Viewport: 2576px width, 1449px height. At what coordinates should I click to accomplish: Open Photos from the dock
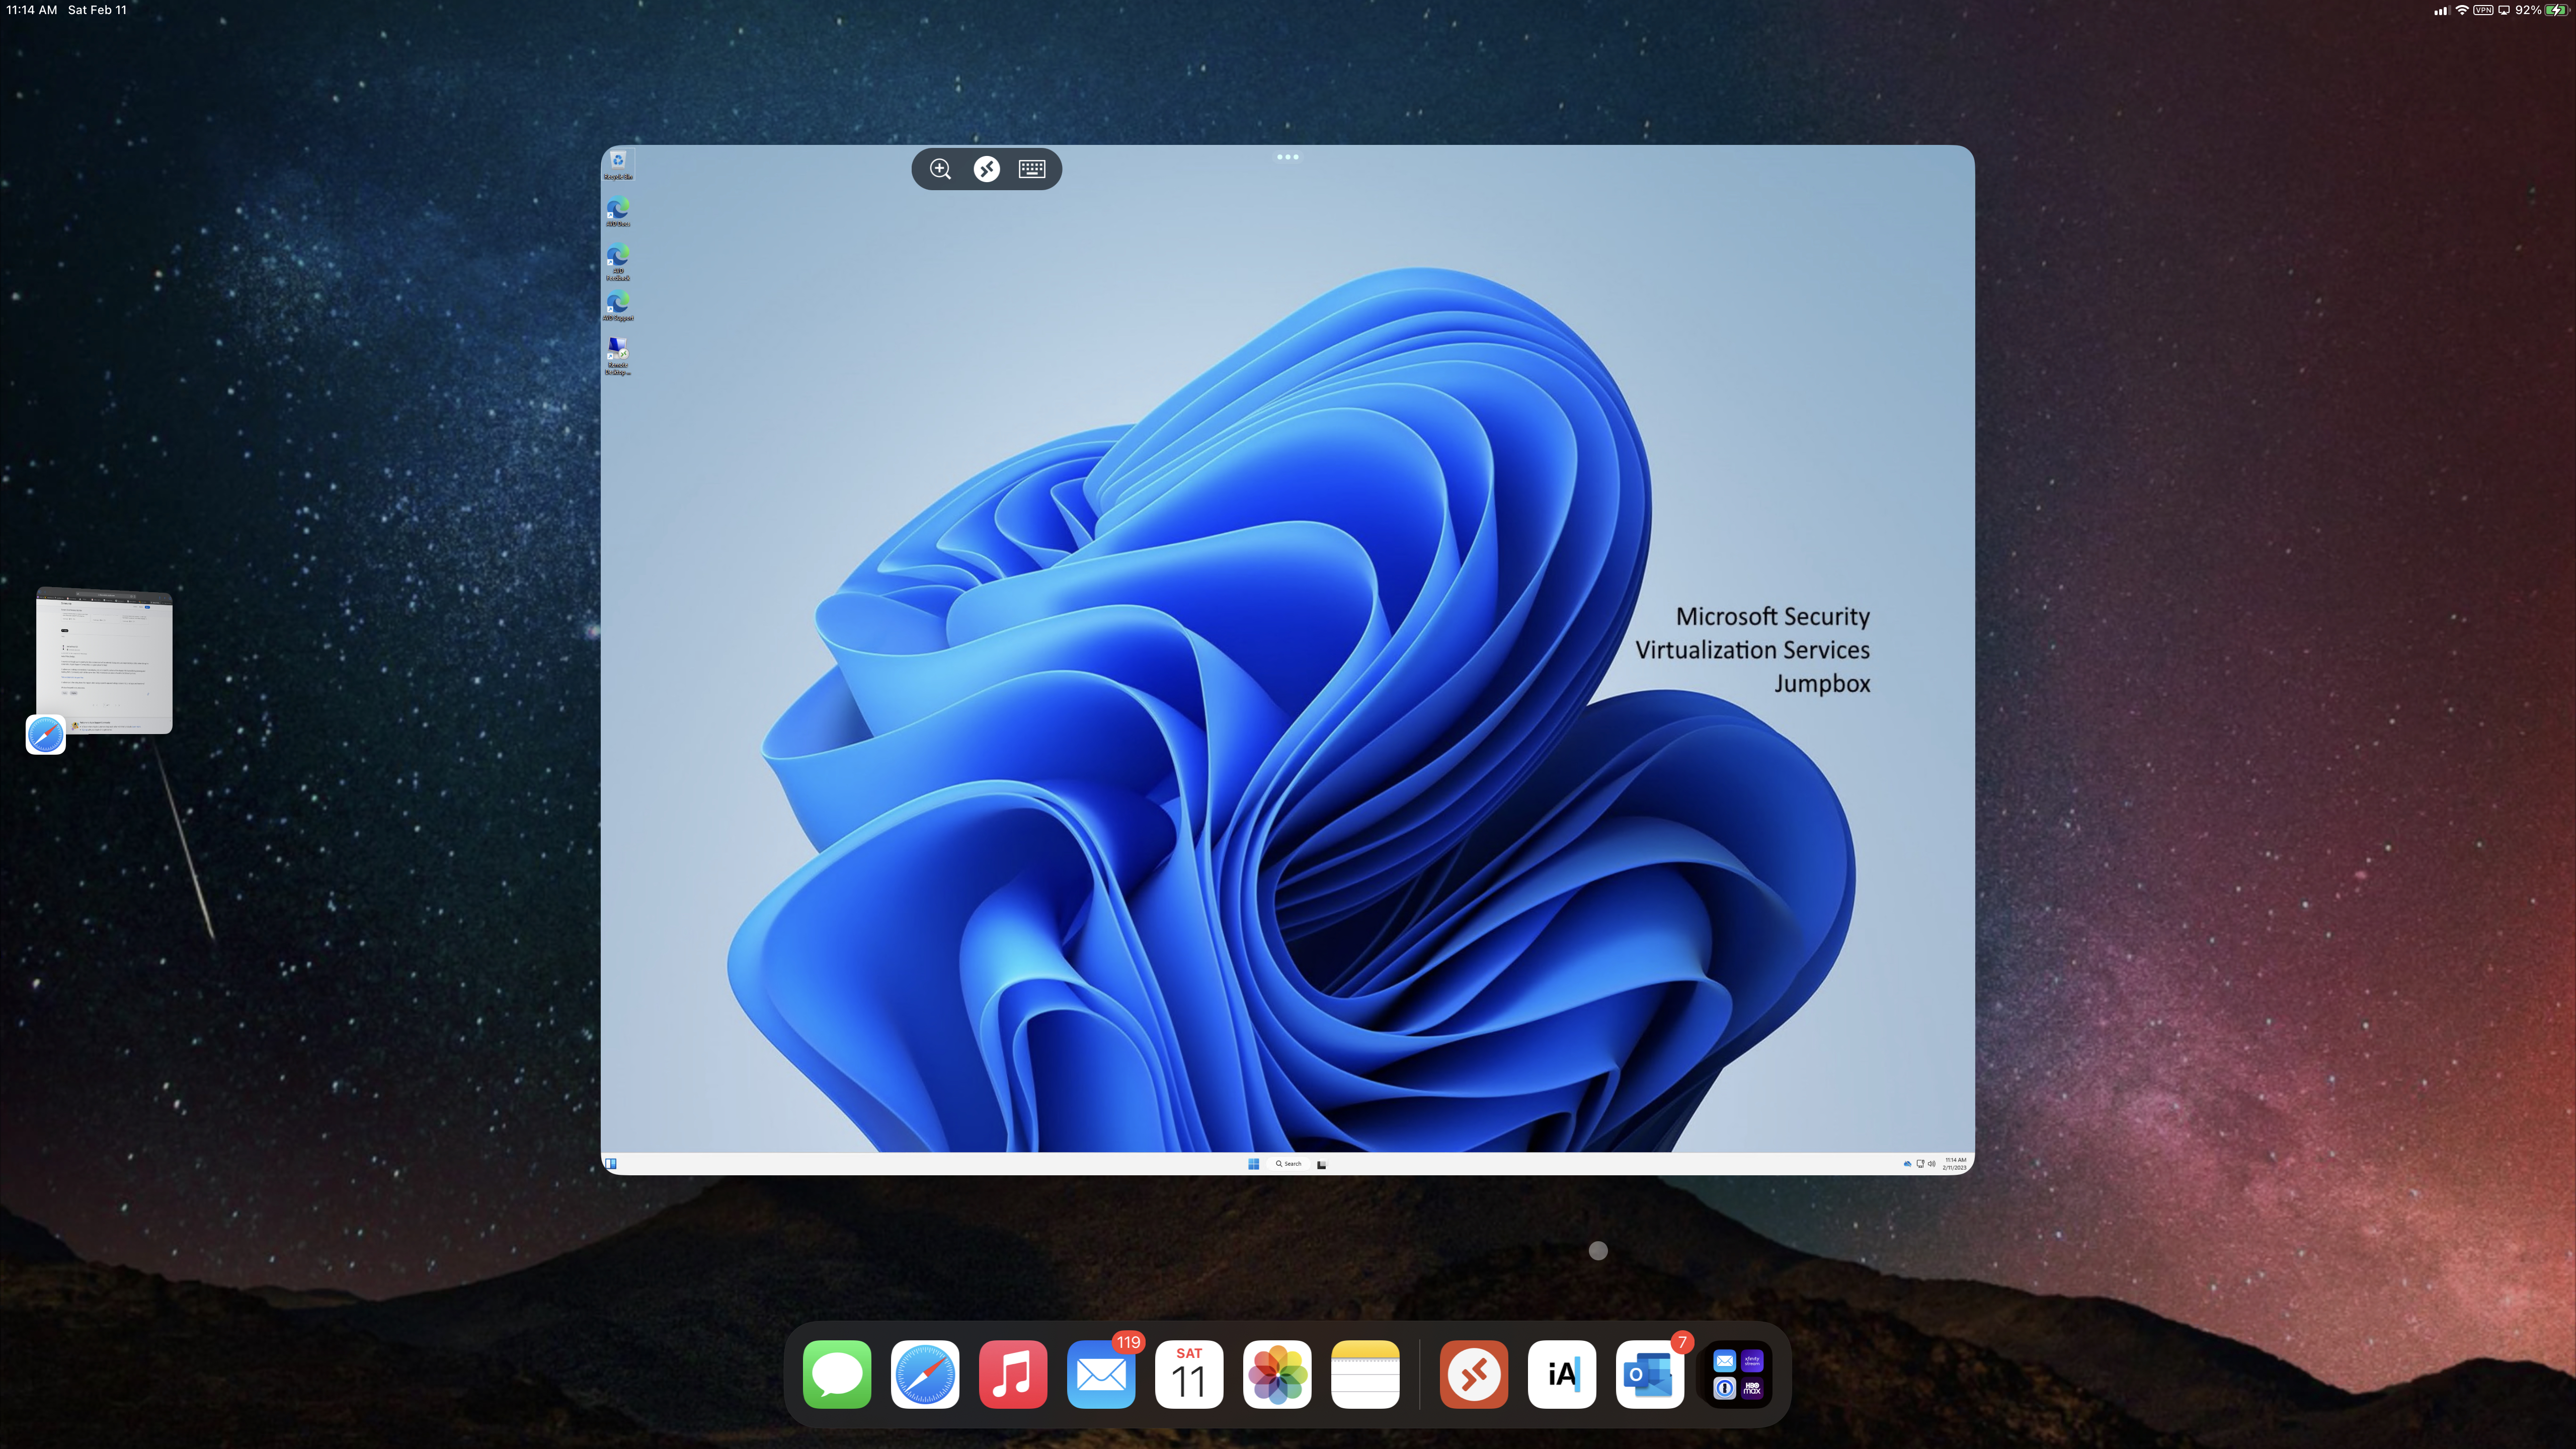pos(1277,1374)
